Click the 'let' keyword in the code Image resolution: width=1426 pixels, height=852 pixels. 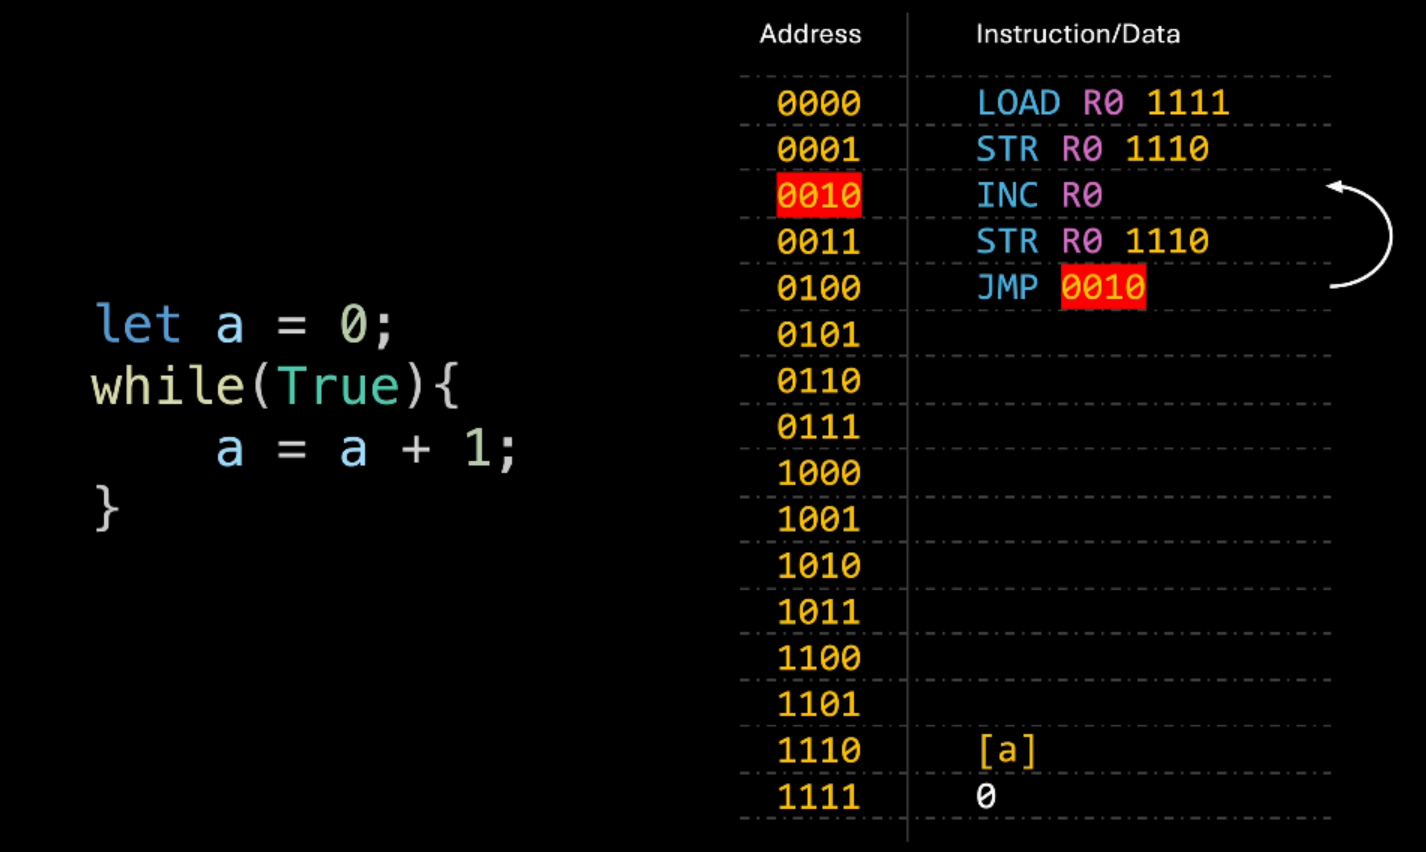point(137,325)
